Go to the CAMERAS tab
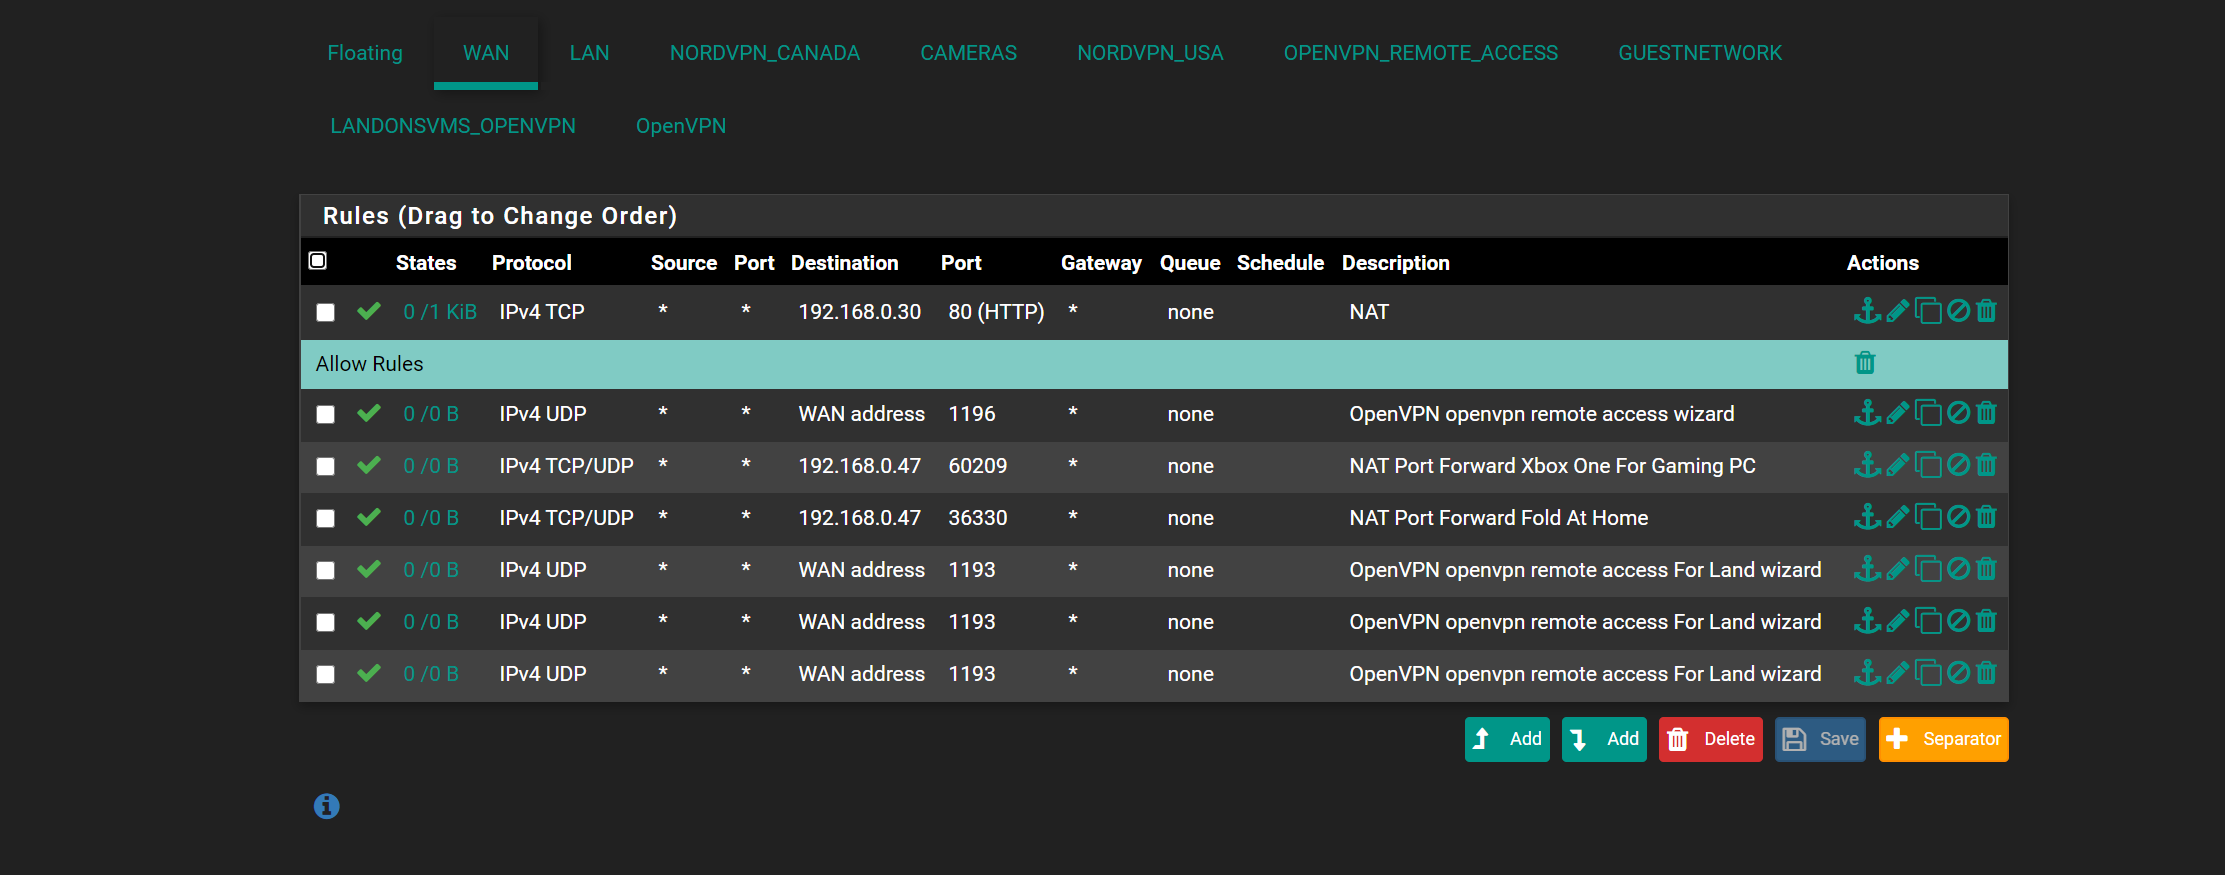Viewport: 2225px width, 875px height. [x=968, y=53]
